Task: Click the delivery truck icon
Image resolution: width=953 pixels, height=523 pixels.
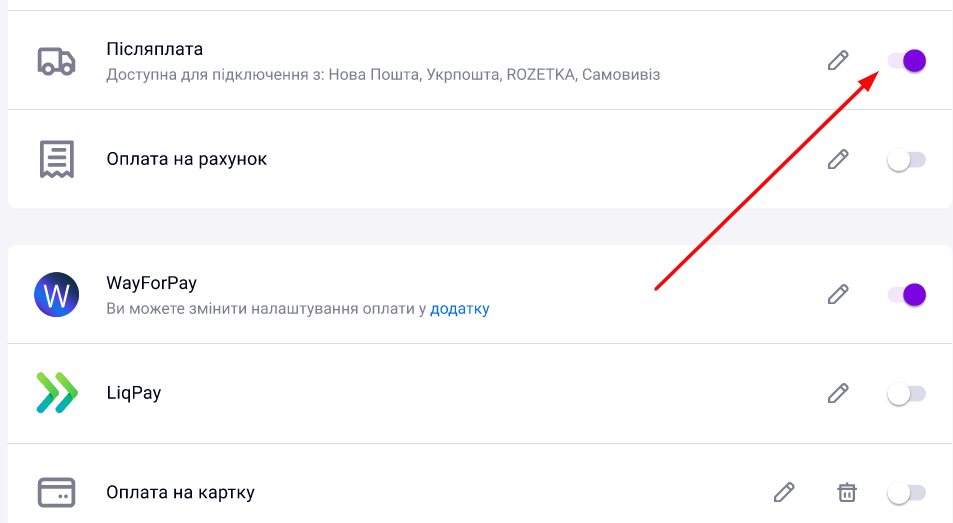Action: coord(57,61)
